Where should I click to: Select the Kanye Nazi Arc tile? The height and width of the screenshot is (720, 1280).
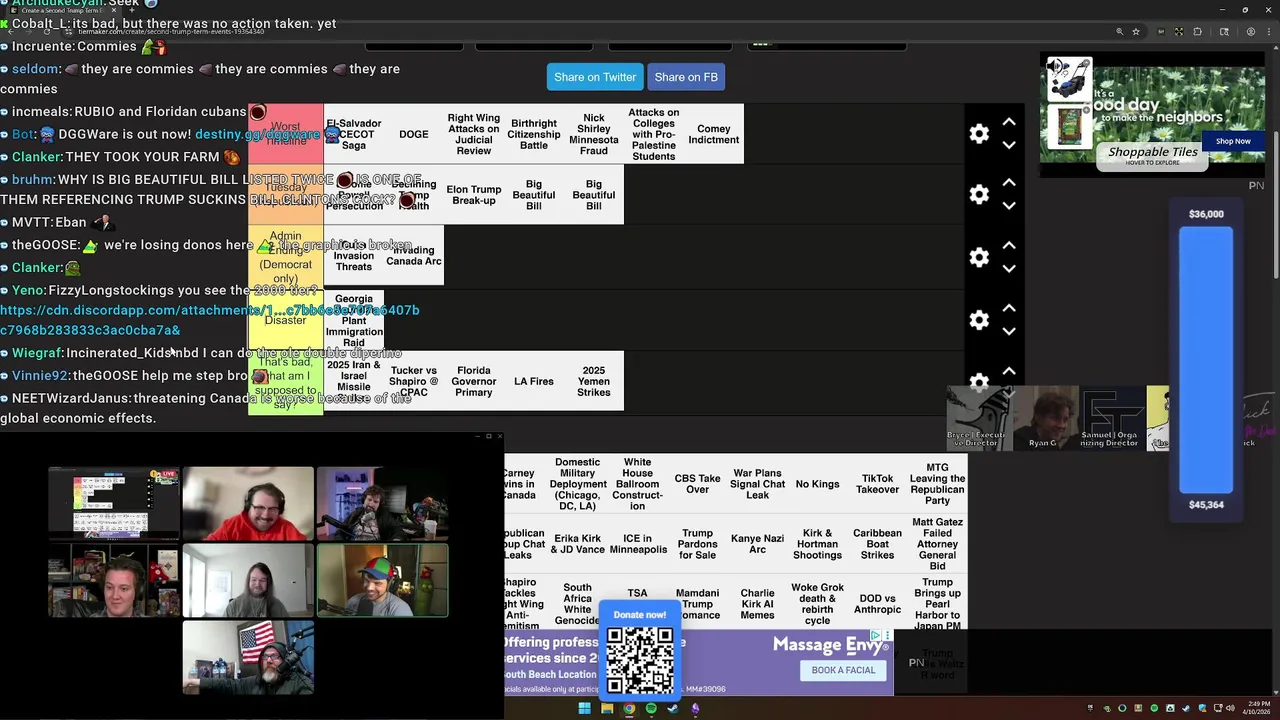[757, 544]
